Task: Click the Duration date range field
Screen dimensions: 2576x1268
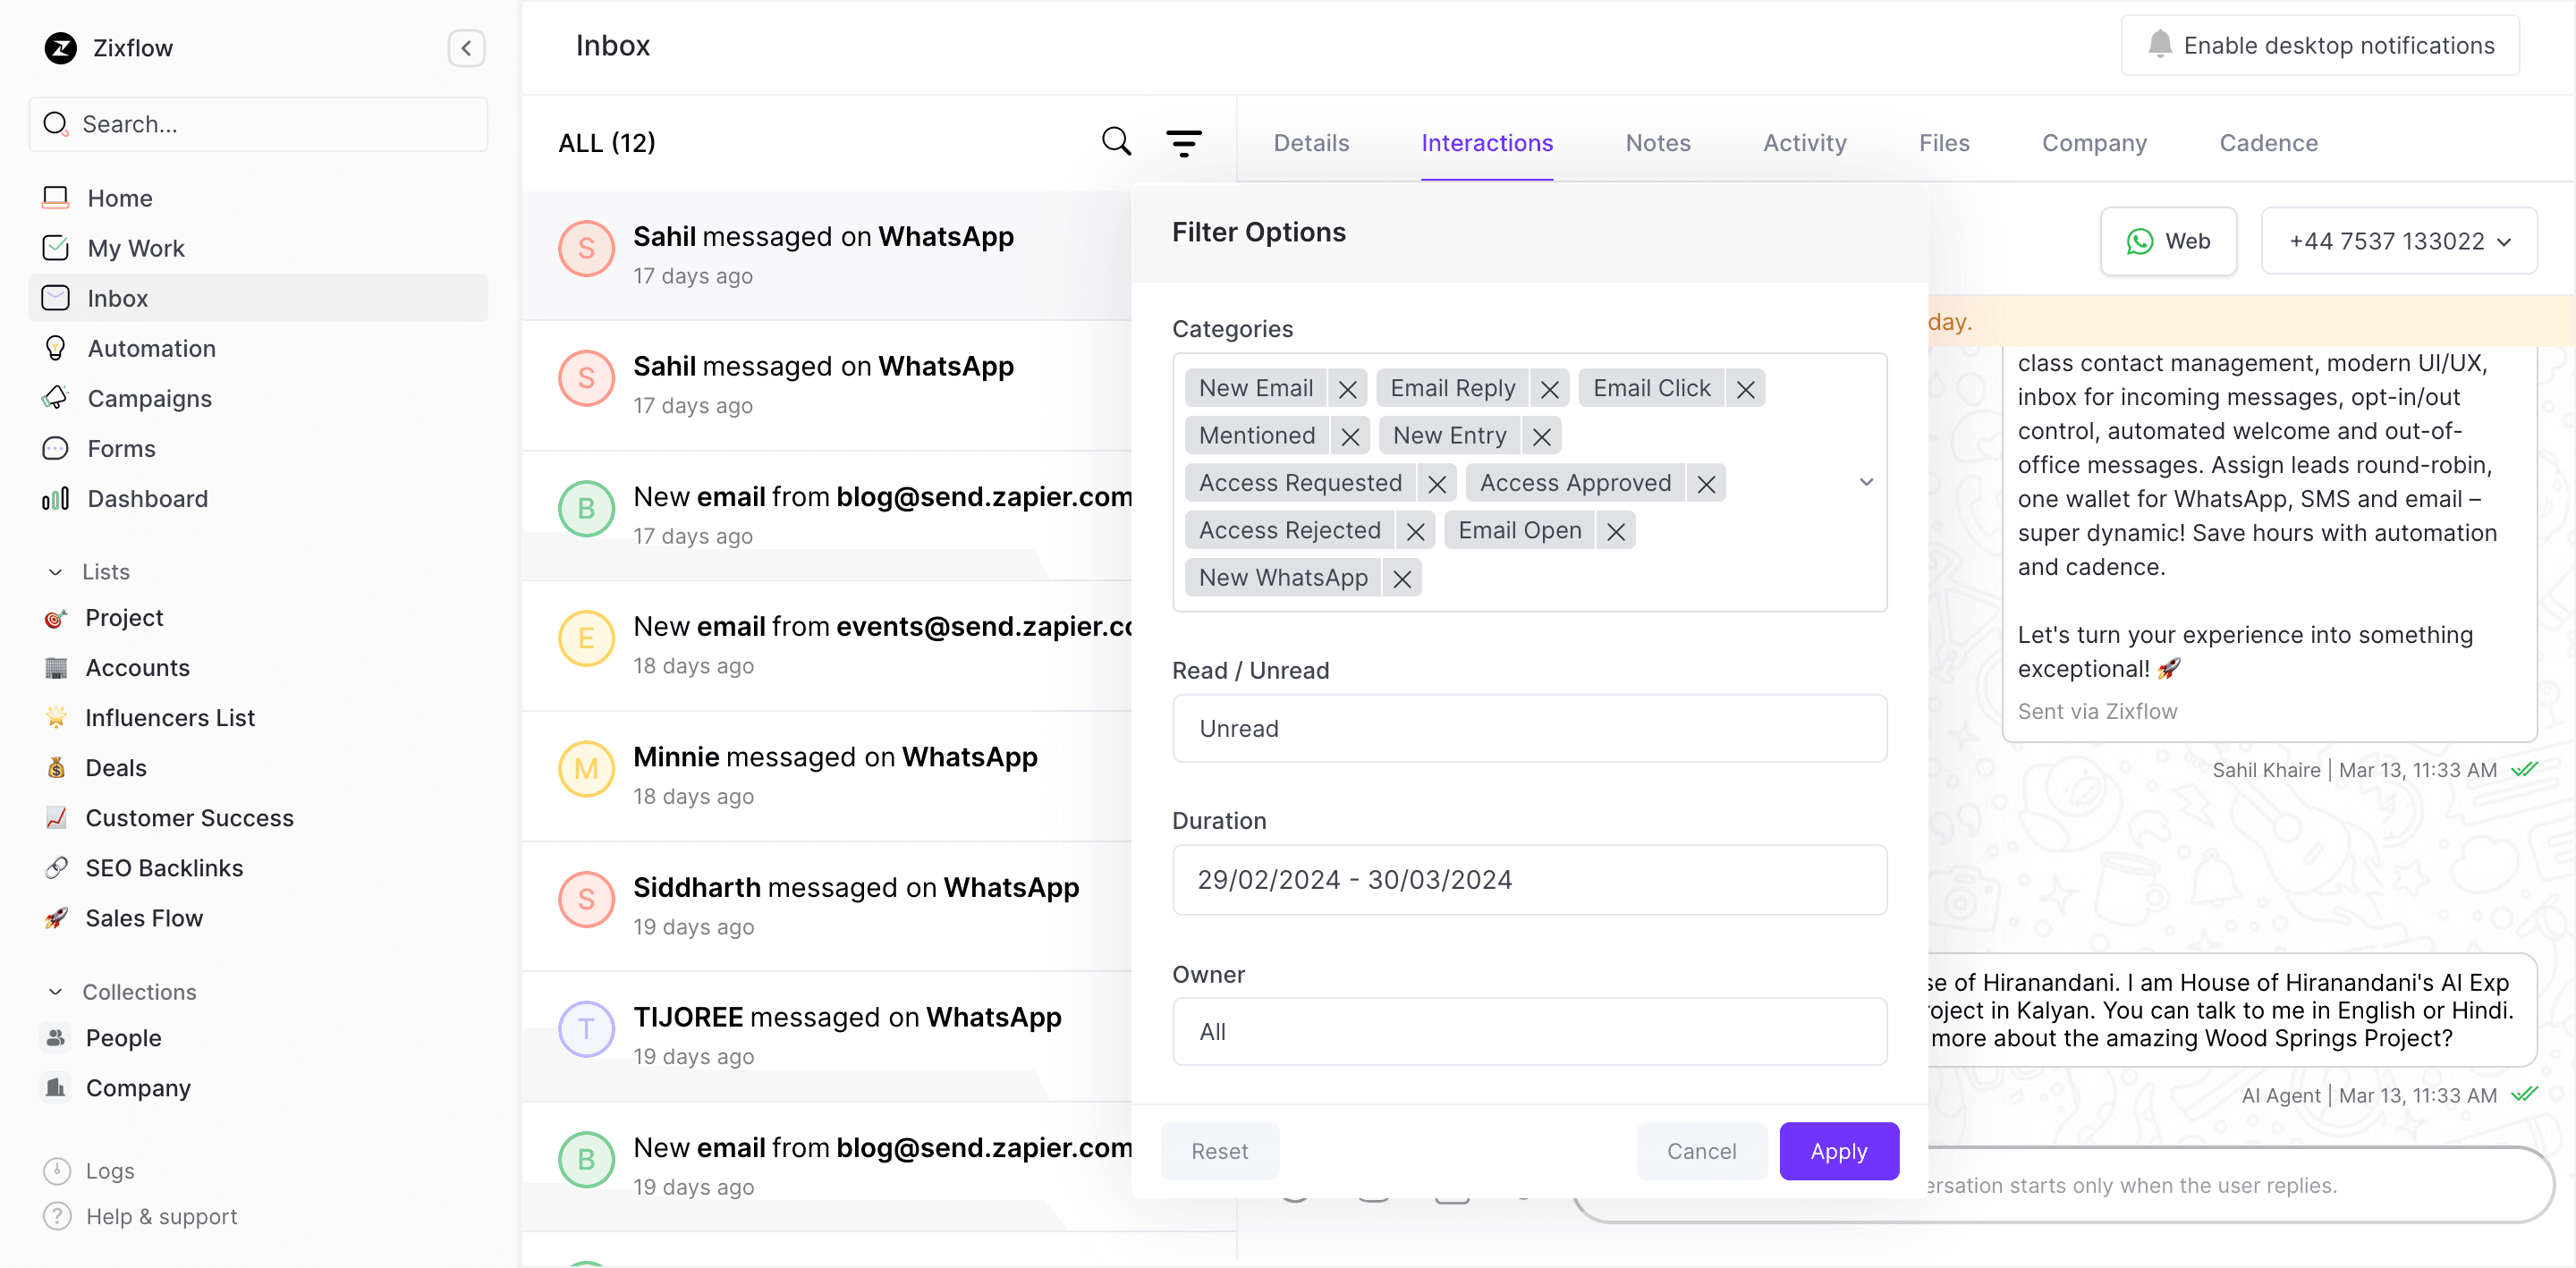Action: coord(1529,880)
